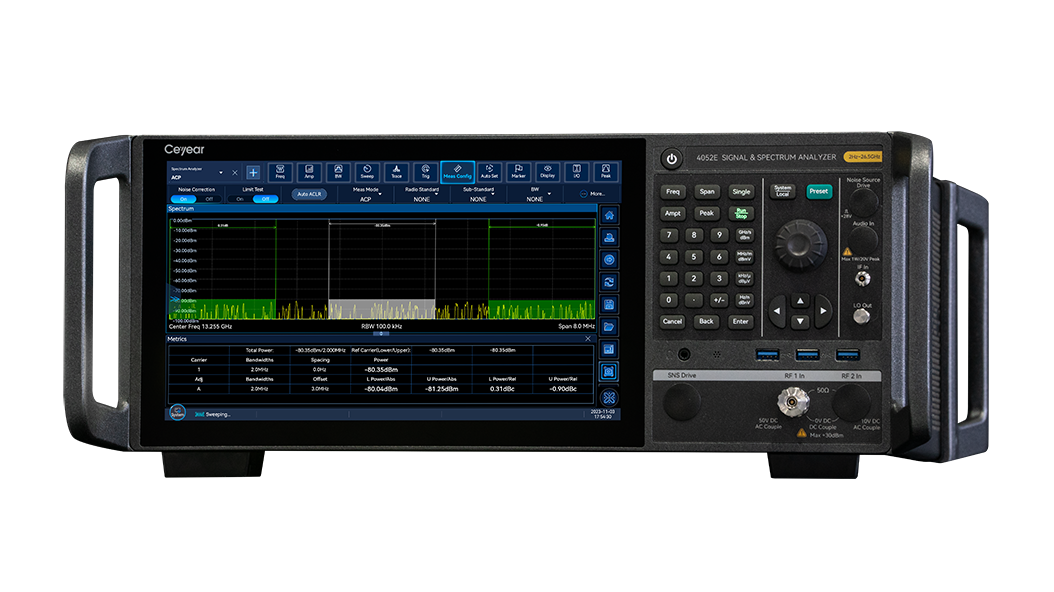Switch Limit Test to On
Screen dimensions: 1054x592
238,199
